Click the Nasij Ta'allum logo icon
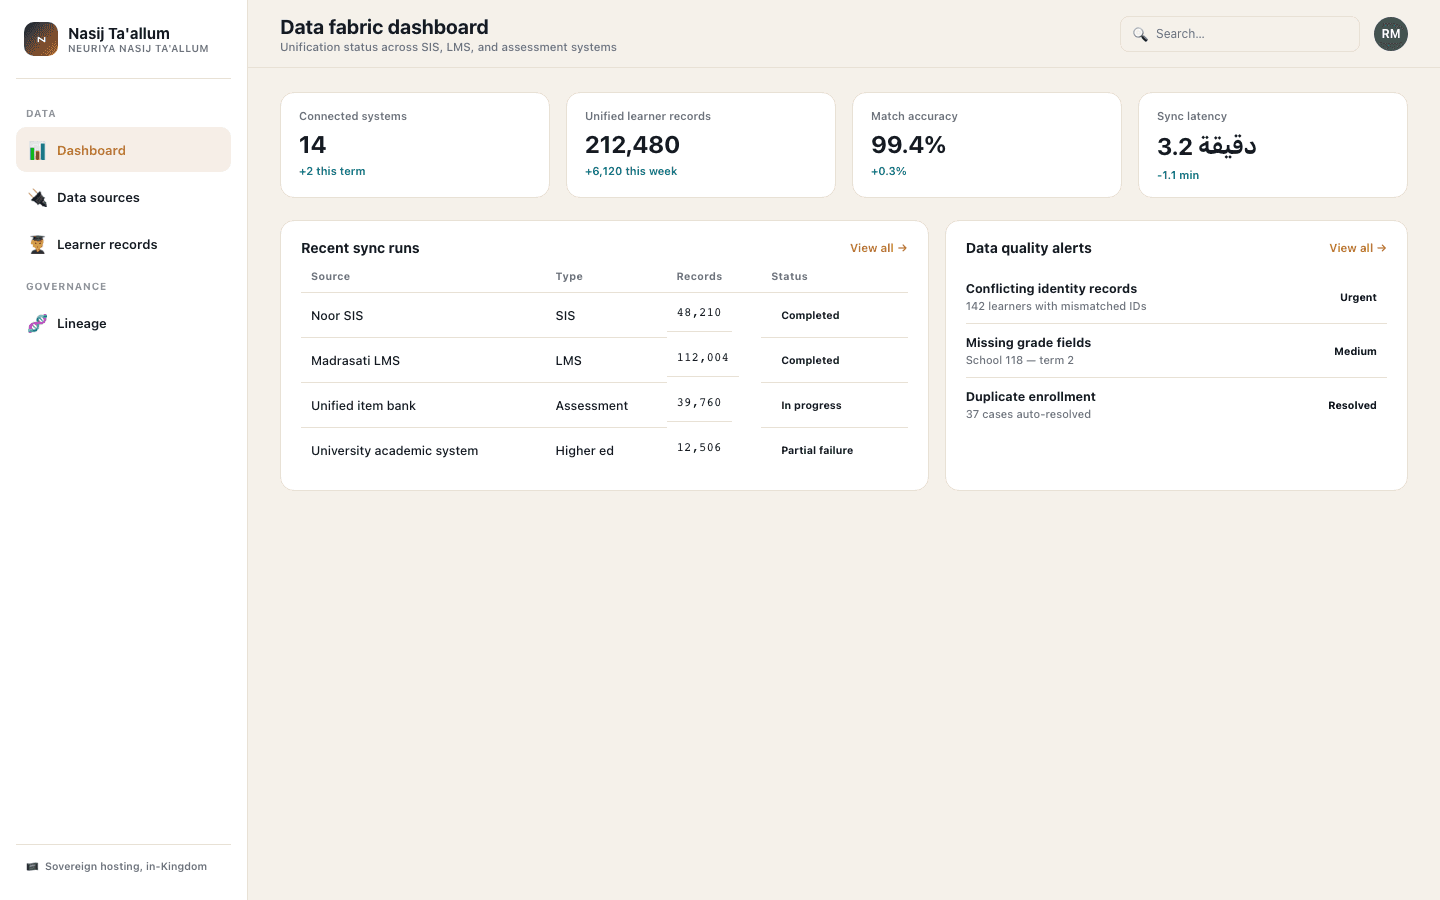The width and height of the screenshot is (1440, 900). (x=41, y=39)
